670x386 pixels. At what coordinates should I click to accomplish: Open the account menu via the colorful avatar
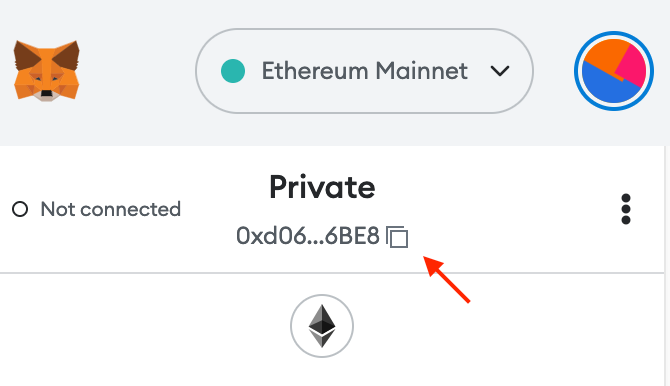[614, 71]
